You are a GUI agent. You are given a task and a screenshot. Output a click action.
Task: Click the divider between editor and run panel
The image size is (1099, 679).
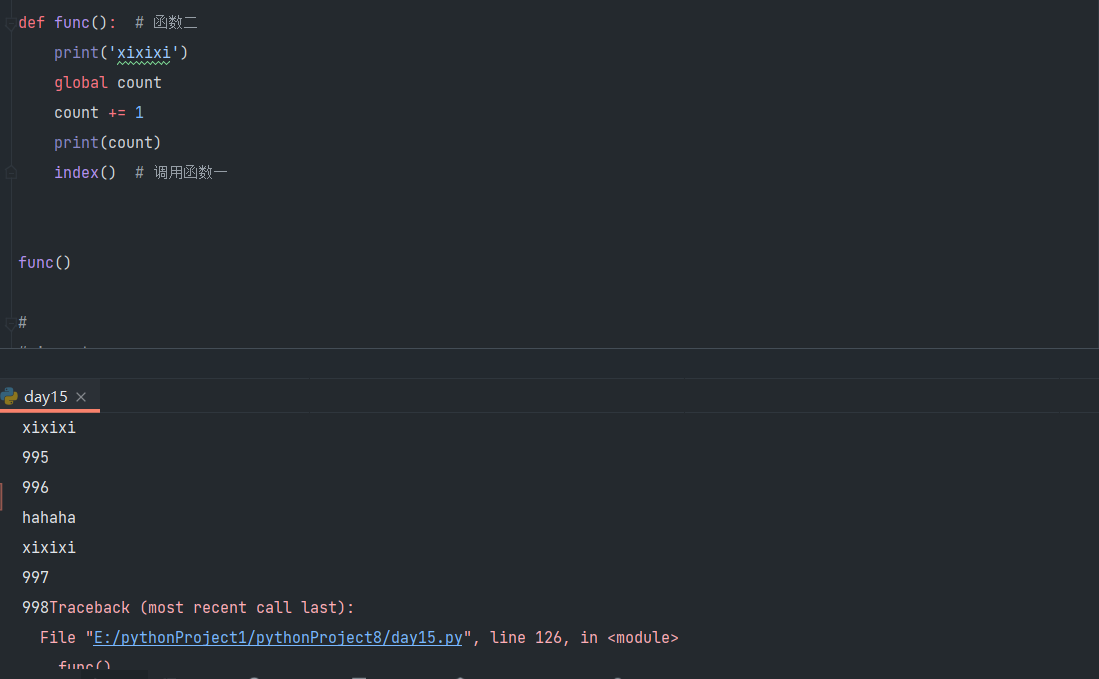coord(549,349)
